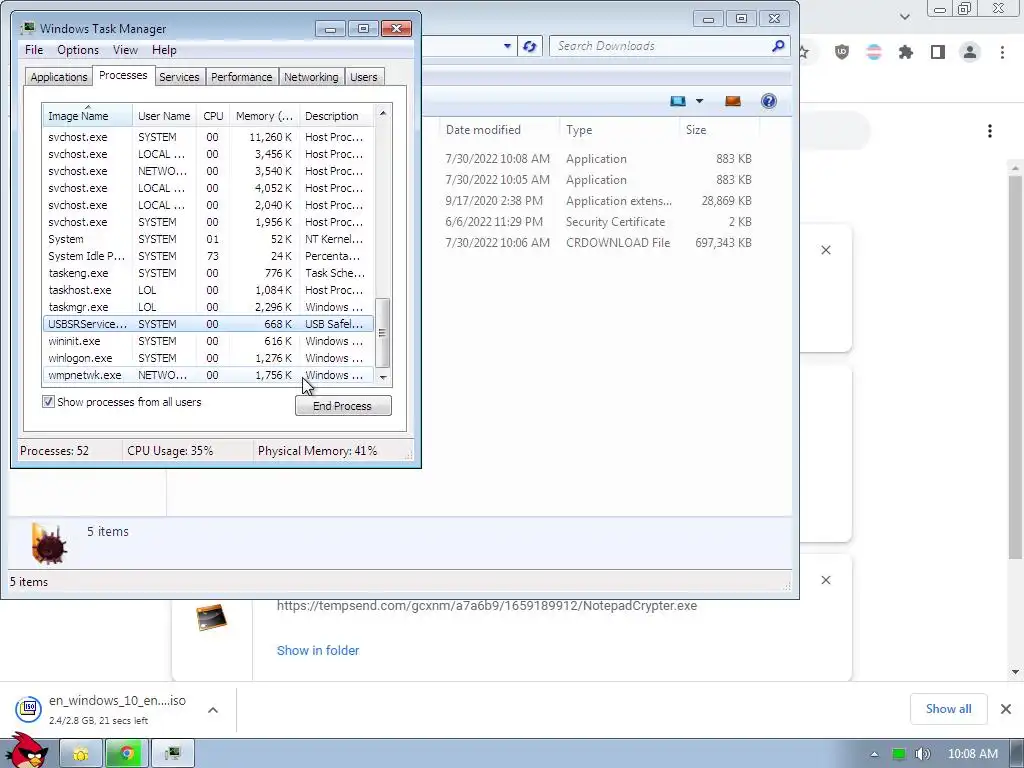
Task: Open Chrome from the taskbar
Action: point(127,754)
